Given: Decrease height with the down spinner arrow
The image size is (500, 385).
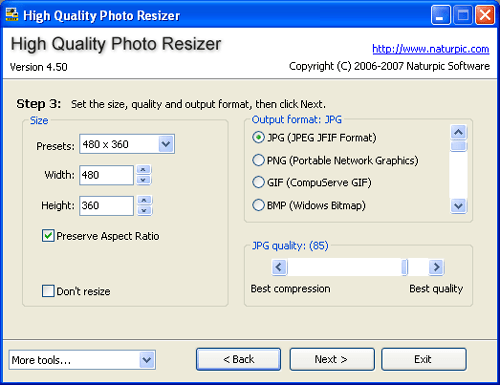Looking at the screenshot, I should (144, 210).
